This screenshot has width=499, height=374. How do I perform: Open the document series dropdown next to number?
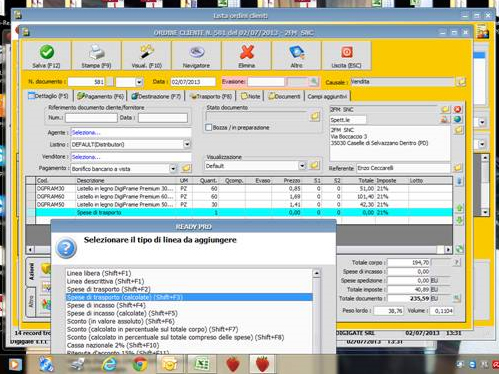139,82
